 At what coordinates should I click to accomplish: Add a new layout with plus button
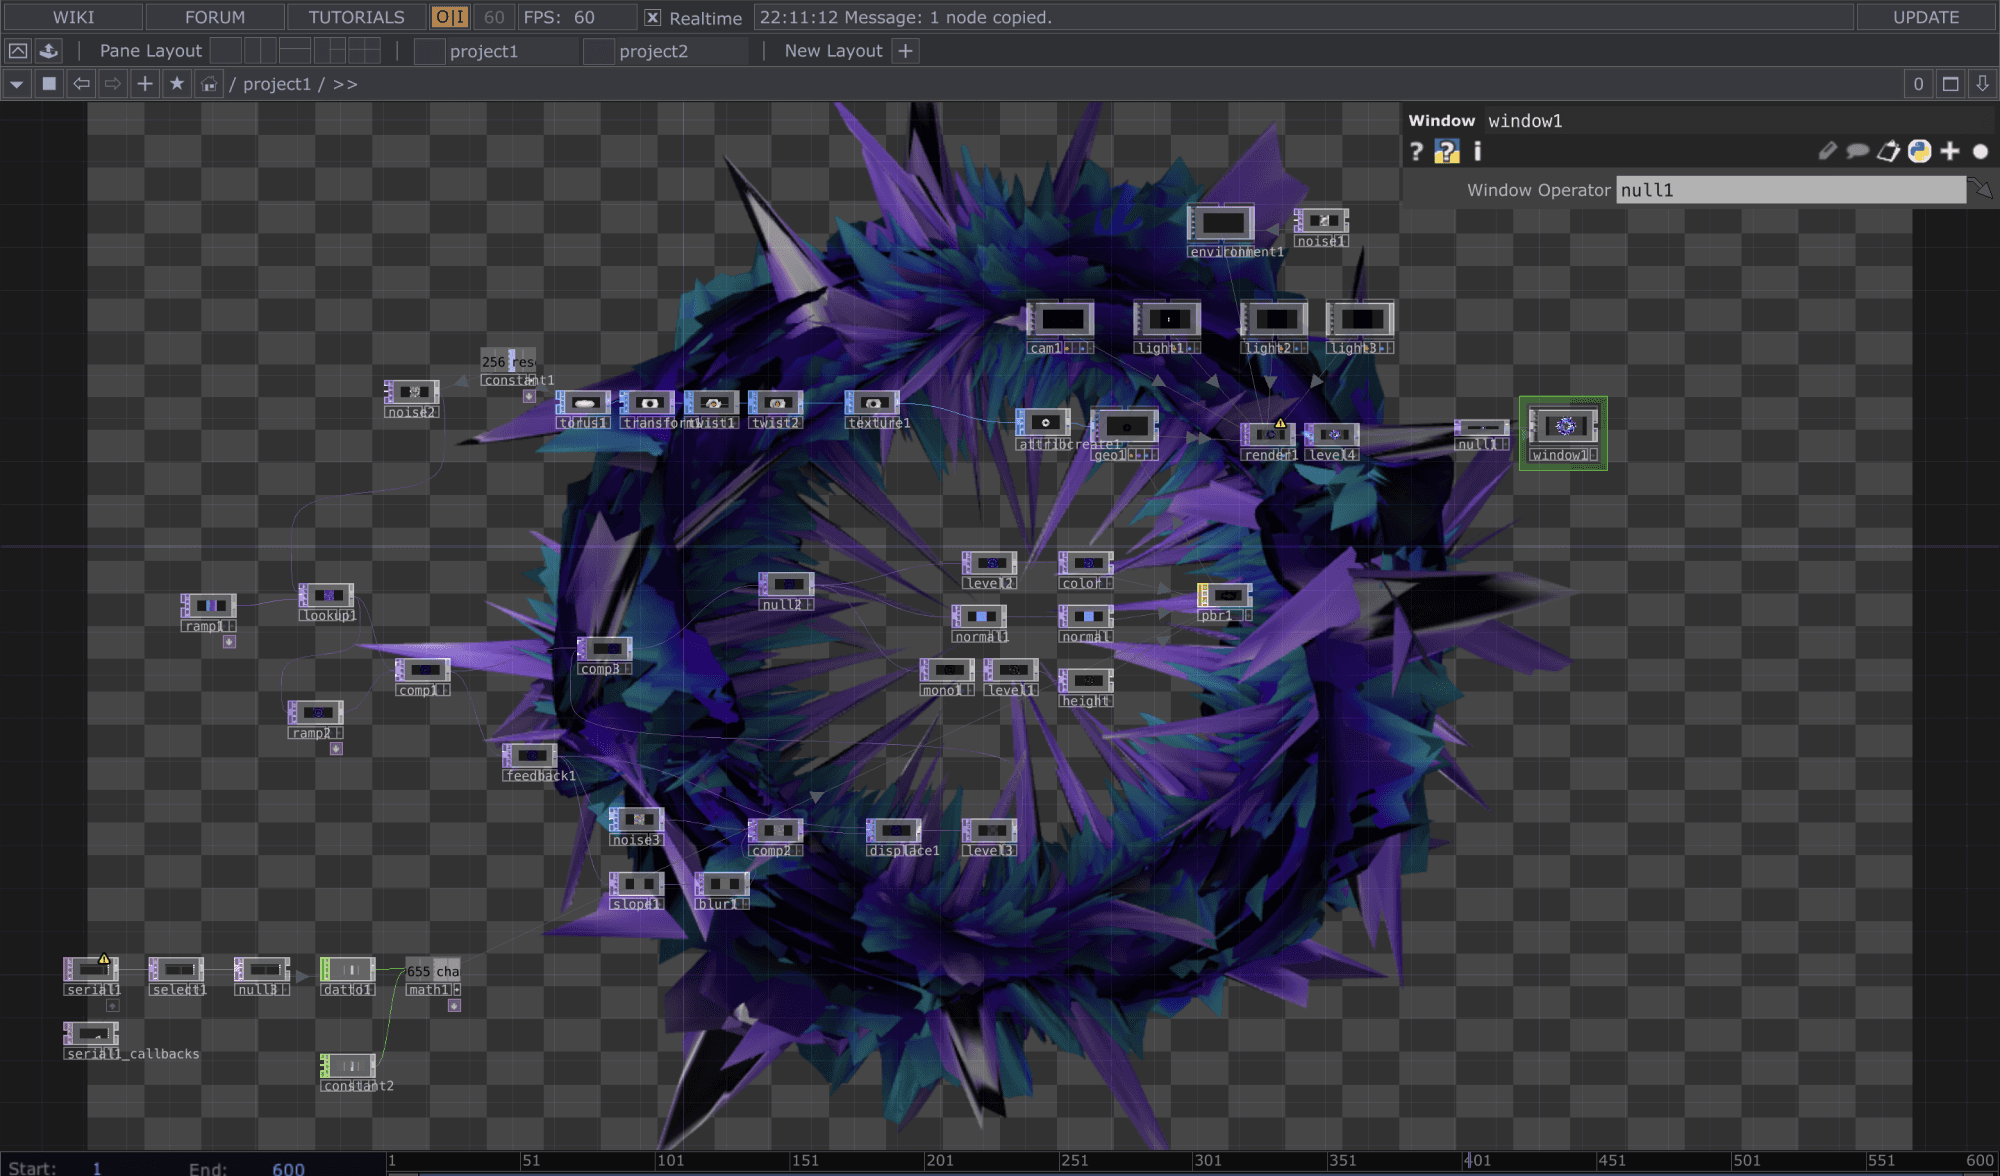(905, 51)
